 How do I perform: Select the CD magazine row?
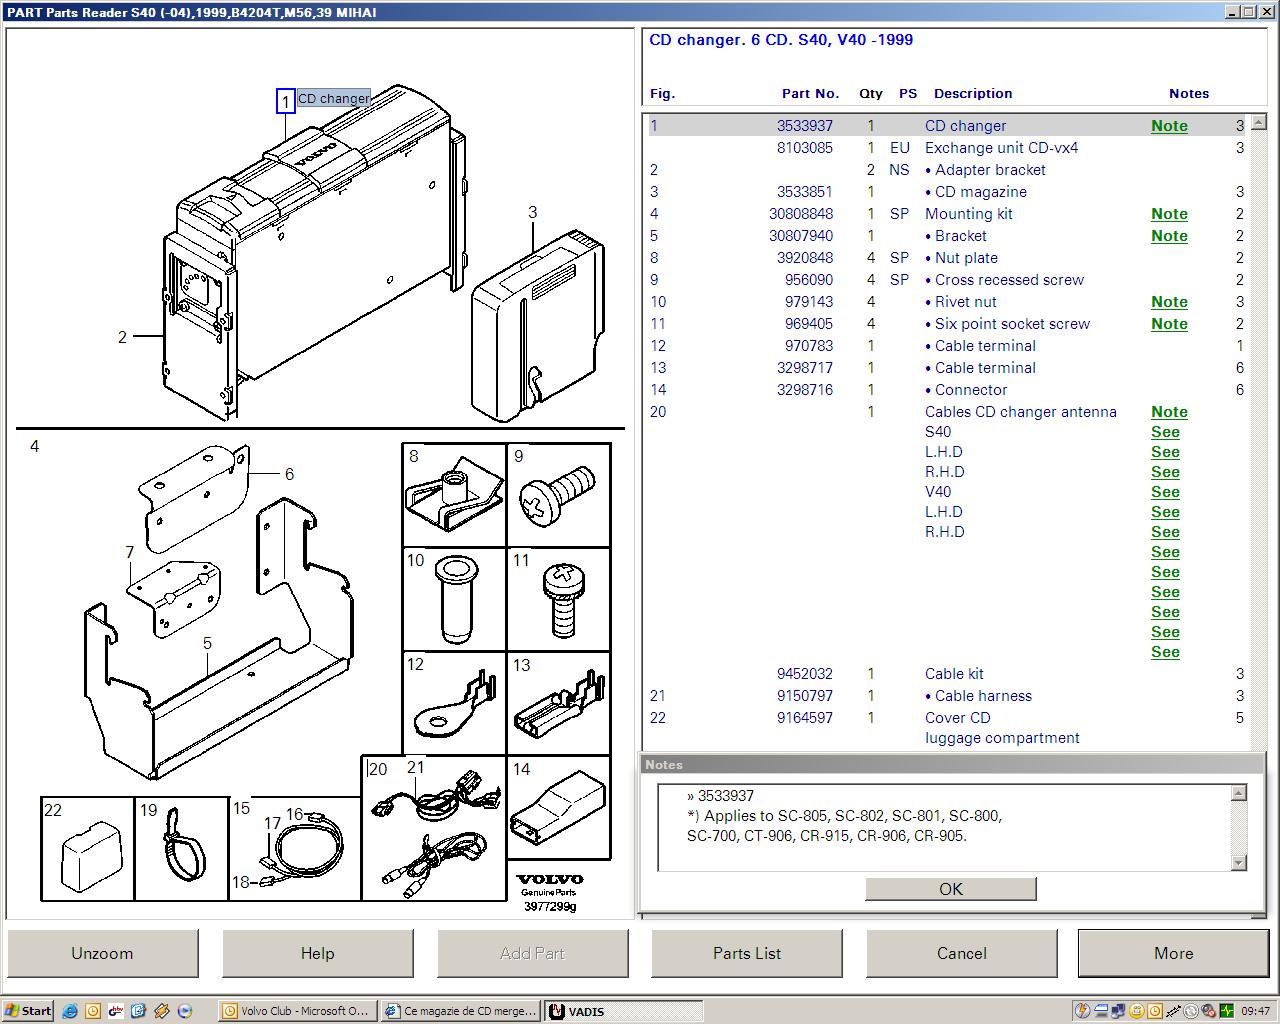click(x=946, y=192)
